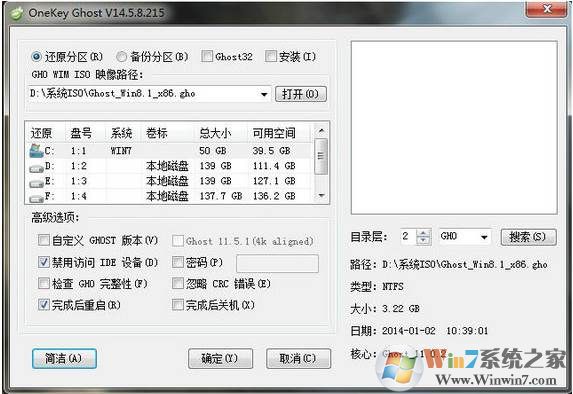Select the D: drive icon
This screenshot has width=573, height=394.
(x=36, y=169)
